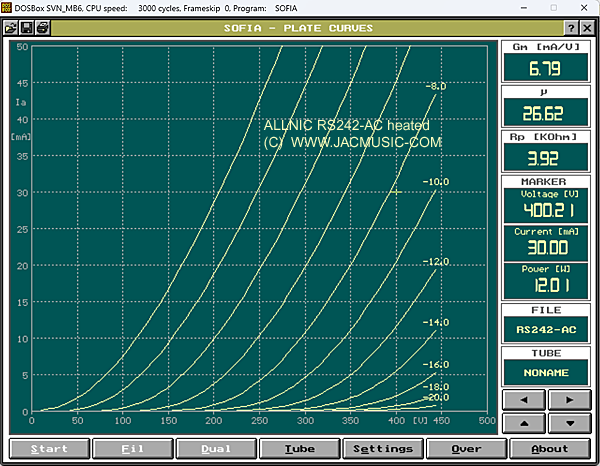Screen dimensions: 600x466
Task: Click the printer icon
Action: click(x=43, y=28)
